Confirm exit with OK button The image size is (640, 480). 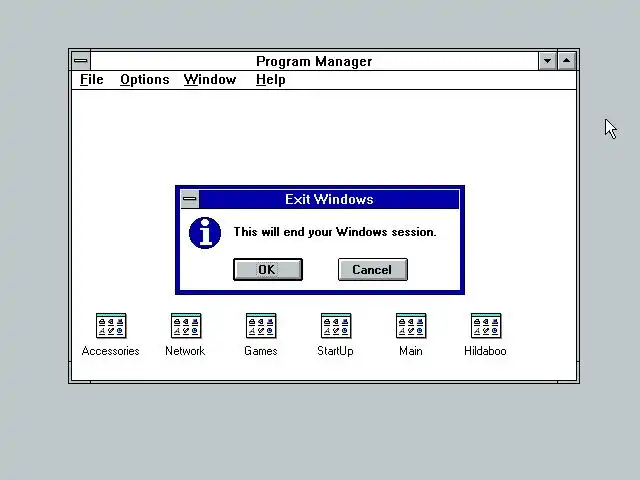[x=268, y=269]
